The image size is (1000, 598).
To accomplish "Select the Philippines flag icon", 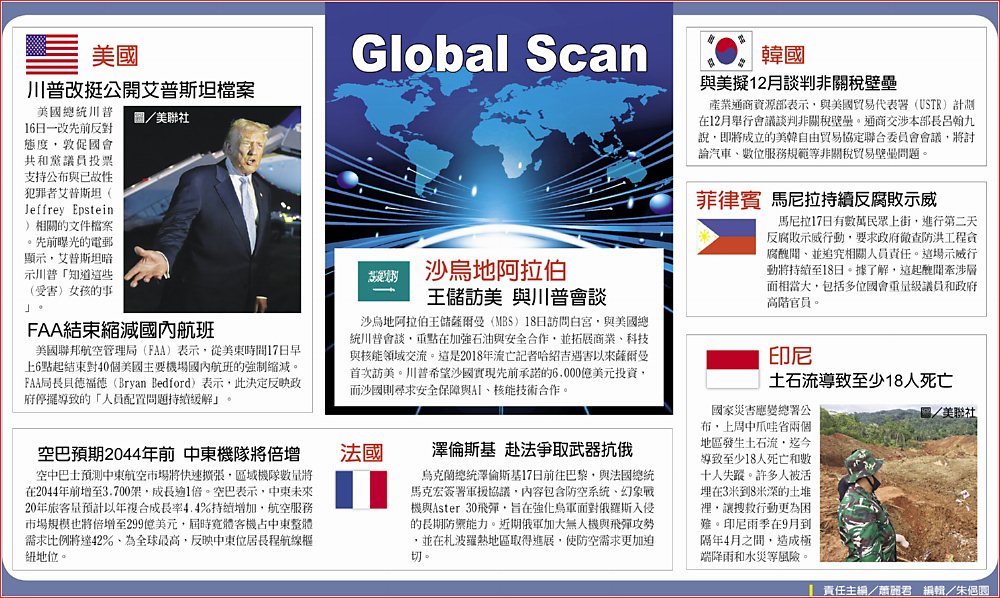I will click(x=726, y=235).
